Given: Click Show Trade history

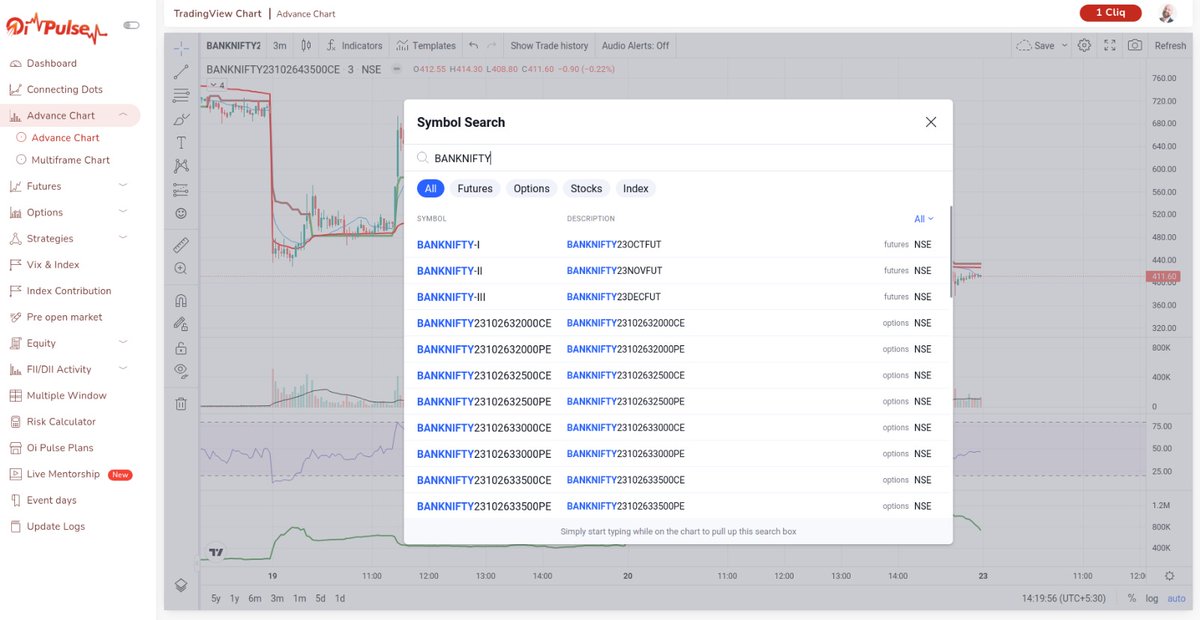Looking at the screenshot, I should point(549,46).
